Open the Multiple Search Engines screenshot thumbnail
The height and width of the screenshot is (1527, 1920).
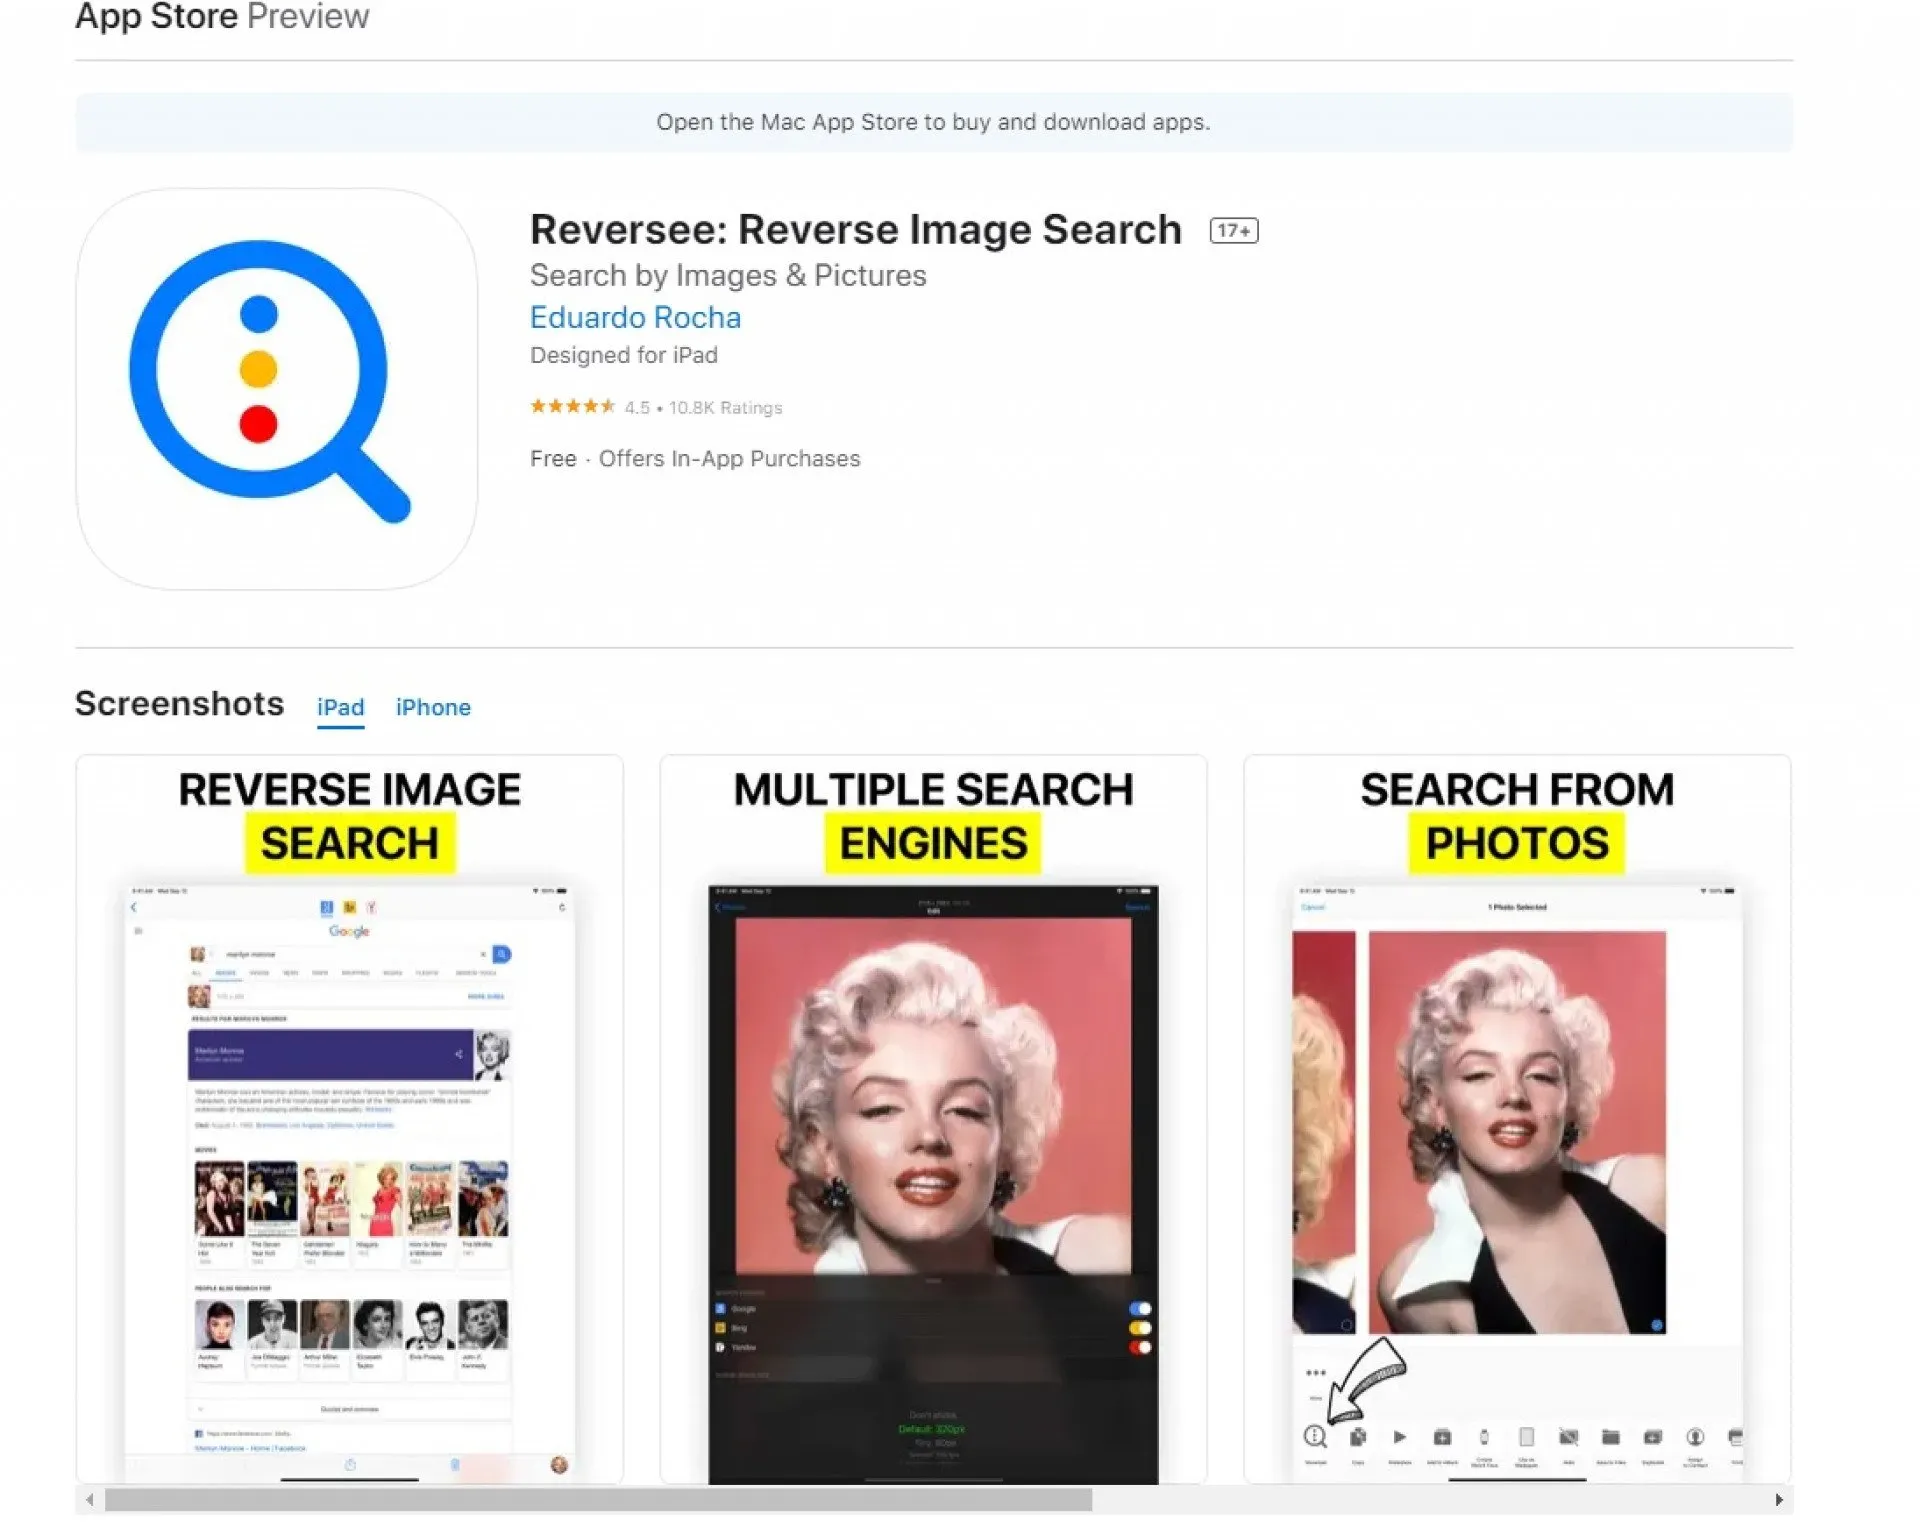coord(933,1118)
